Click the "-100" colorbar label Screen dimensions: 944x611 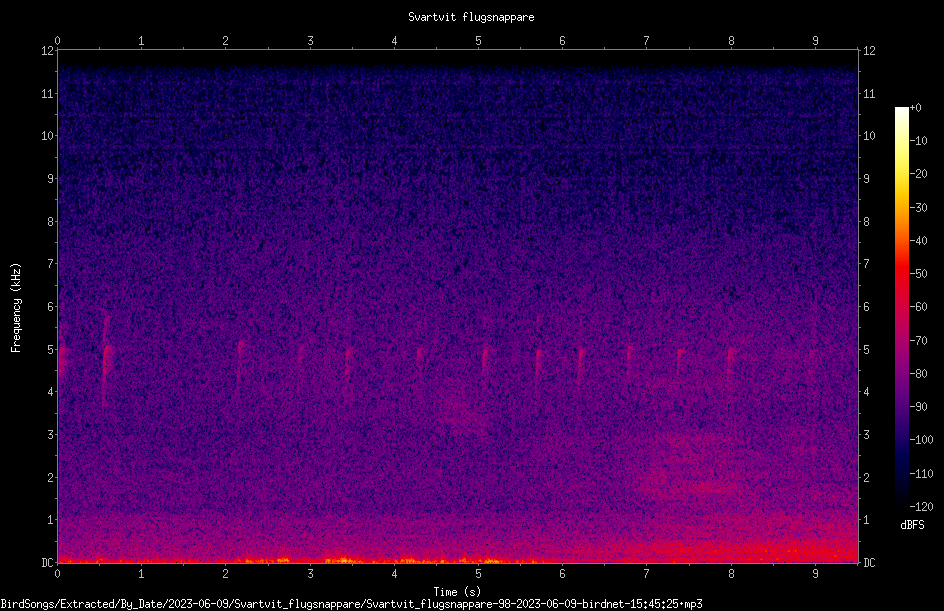click(921, 440)
